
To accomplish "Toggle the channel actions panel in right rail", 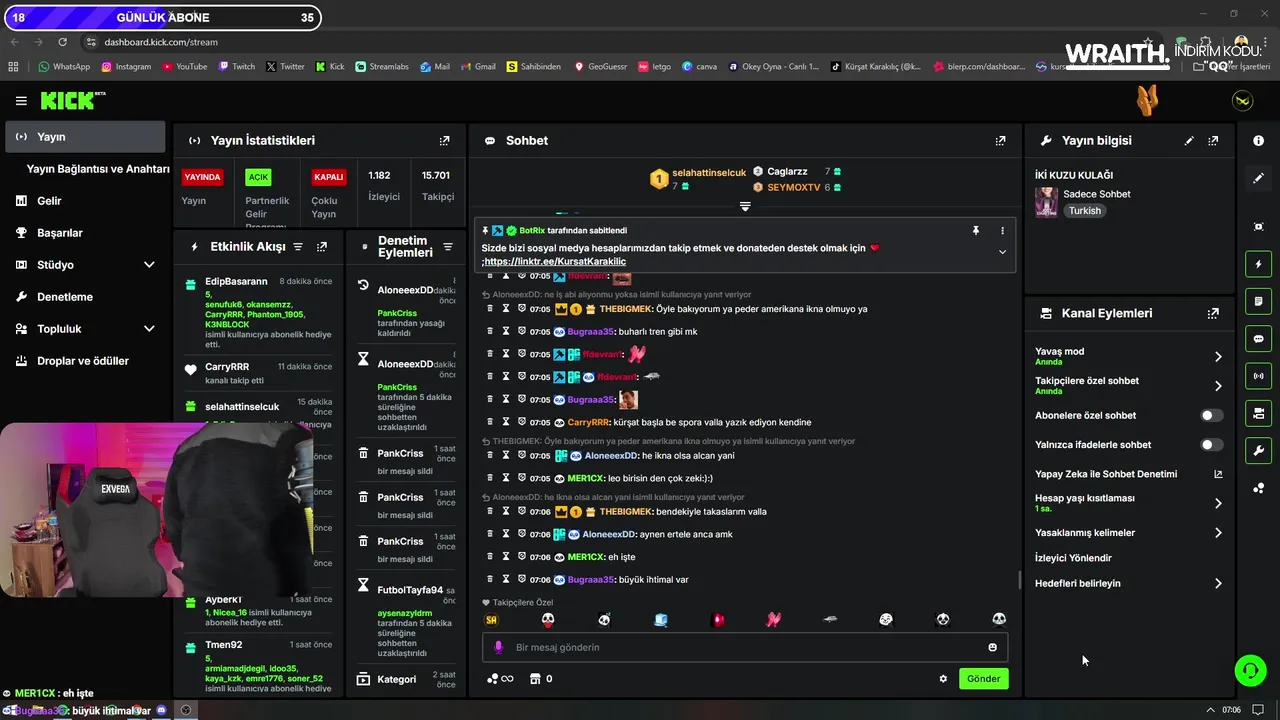I will coord(1258,413).
